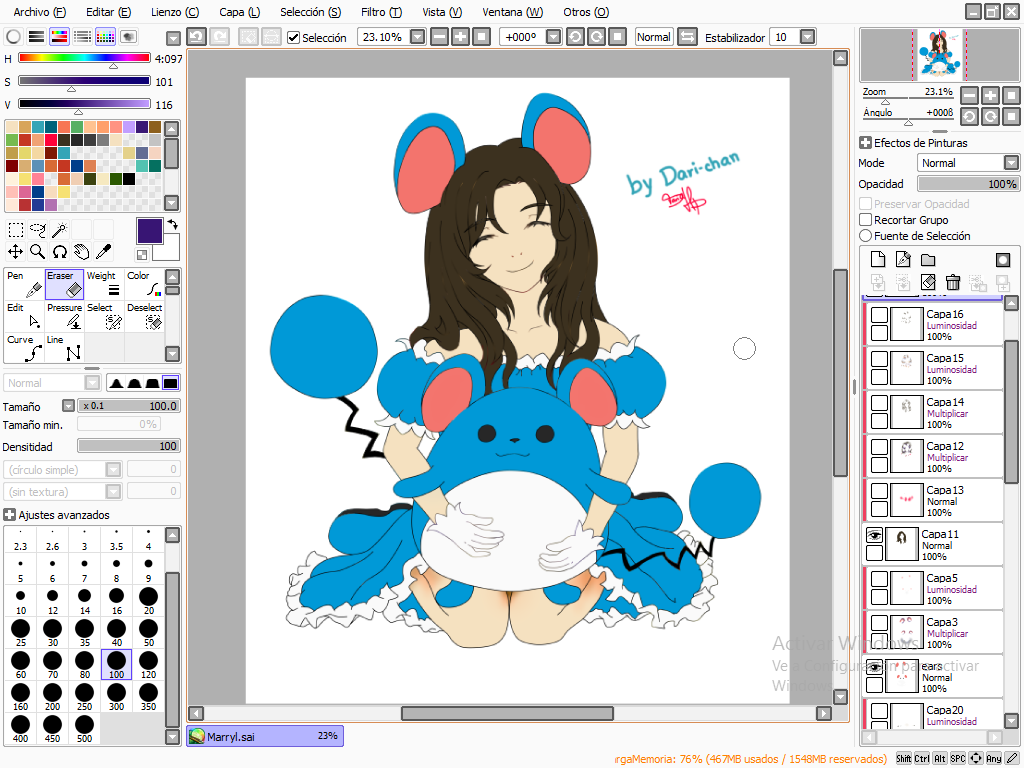Toggle the HSV slider panel

pos(59,37)
